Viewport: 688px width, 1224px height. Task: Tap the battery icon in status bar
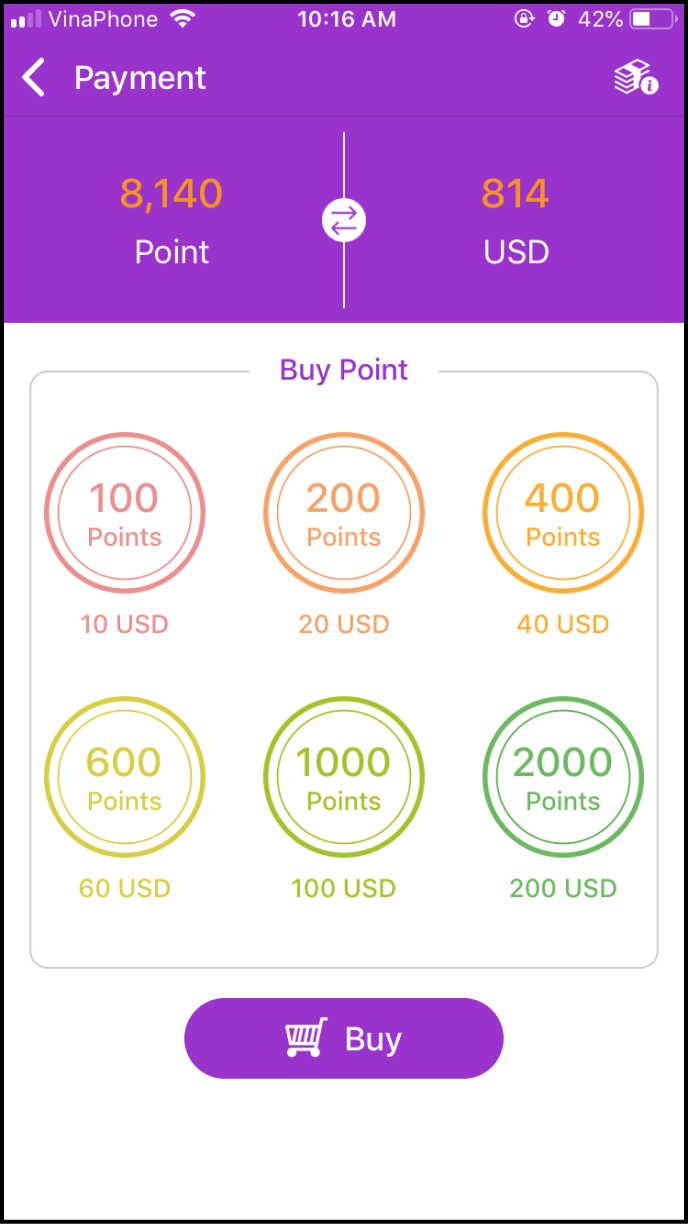click(655, 19)
